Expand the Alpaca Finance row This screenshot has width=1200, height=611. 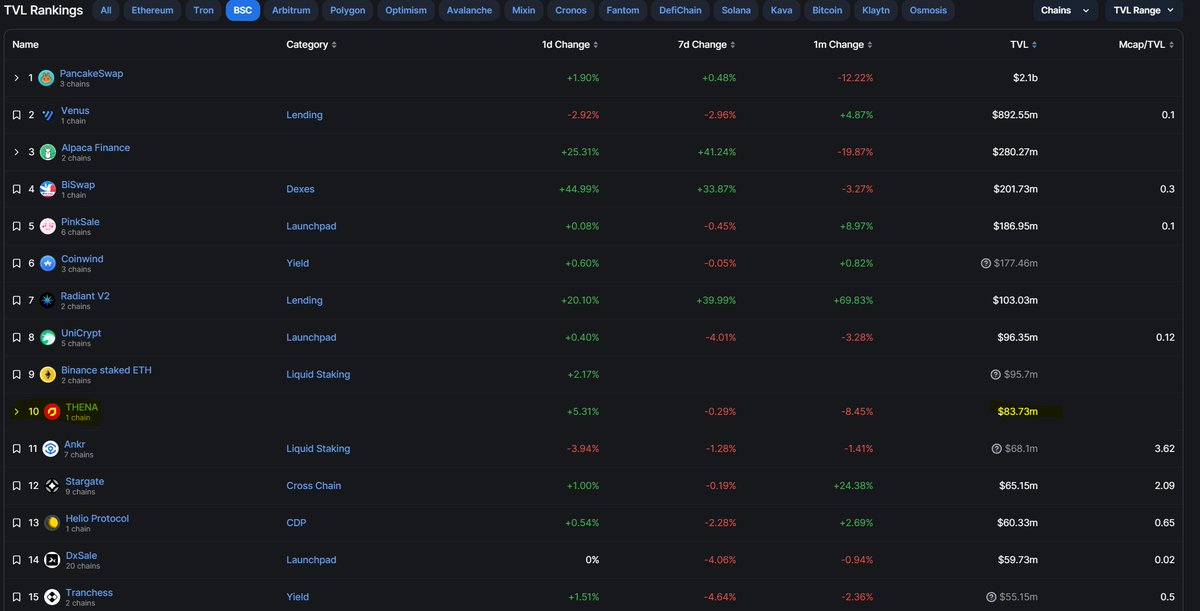[x=16, y=152]
